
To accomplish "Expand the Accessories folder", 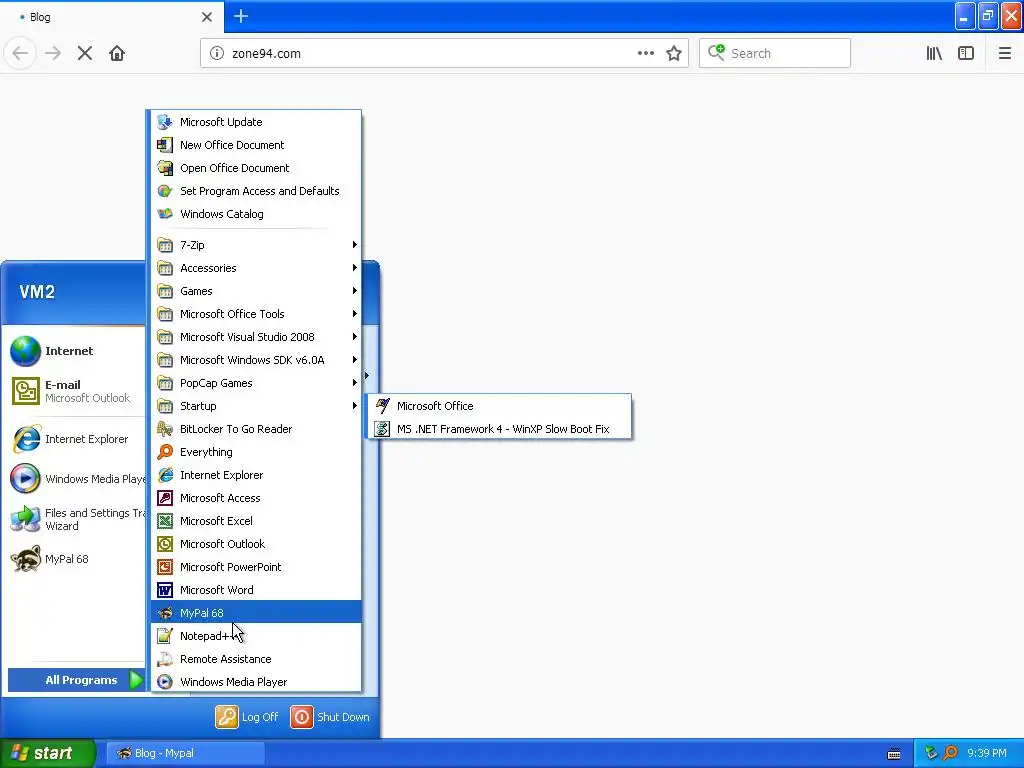I will click(x=256, y=268).
